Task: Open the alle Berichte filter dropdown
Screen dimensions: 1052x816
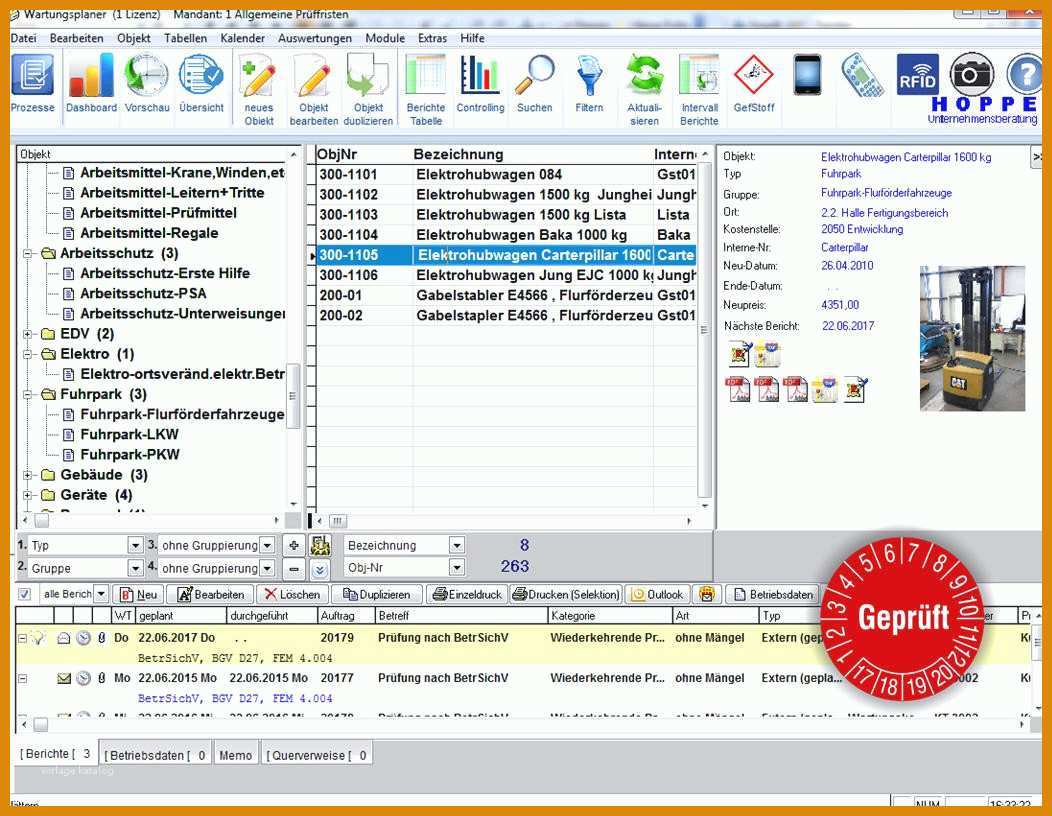Action: [101, 594]
